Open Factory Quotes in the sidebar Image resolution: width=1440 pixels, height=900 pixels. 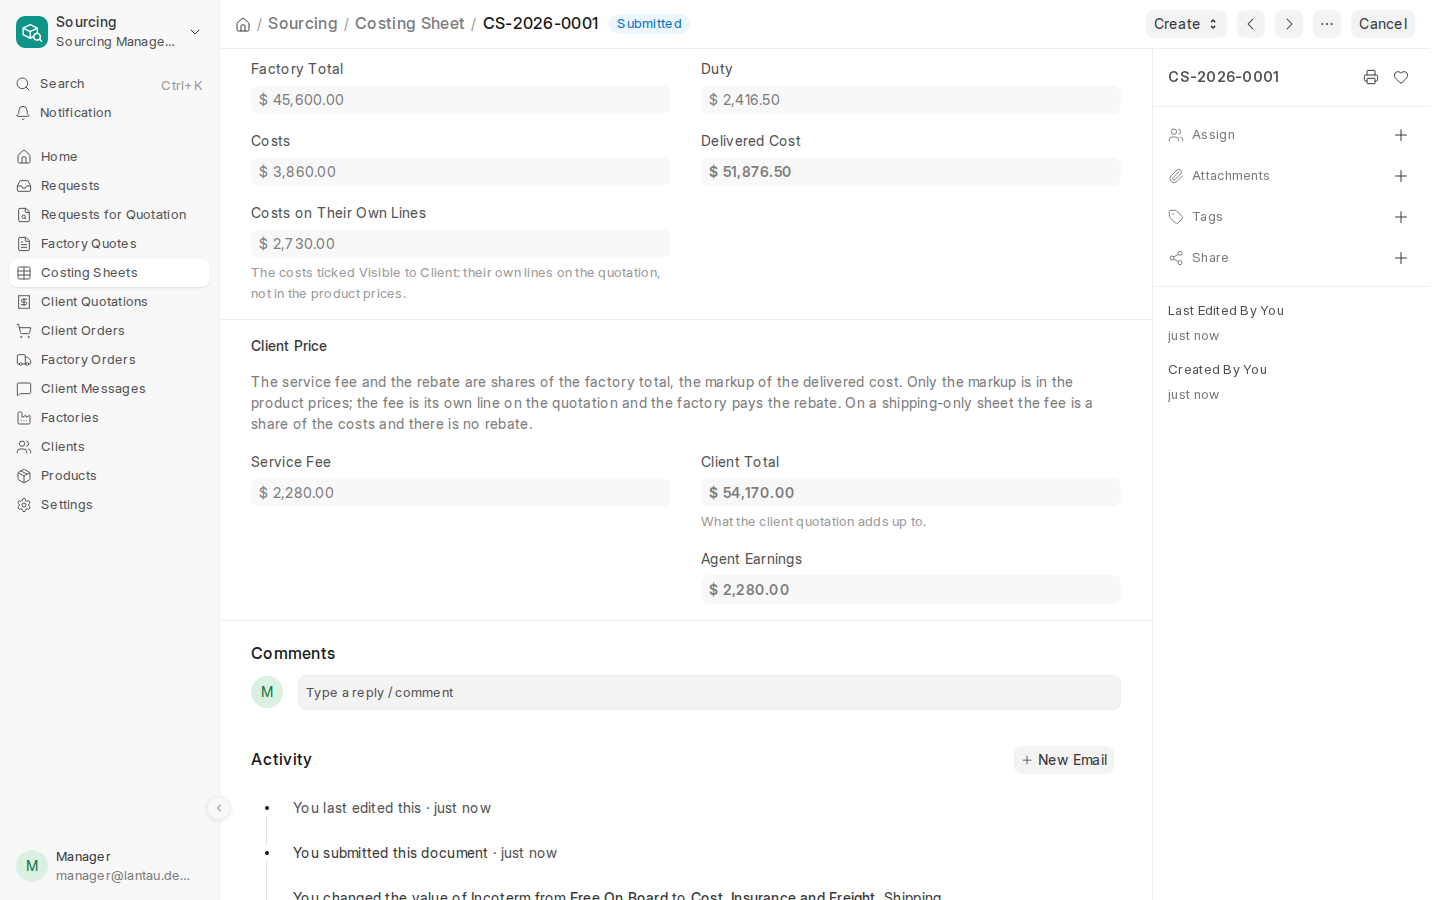click(x=110, y=244)
